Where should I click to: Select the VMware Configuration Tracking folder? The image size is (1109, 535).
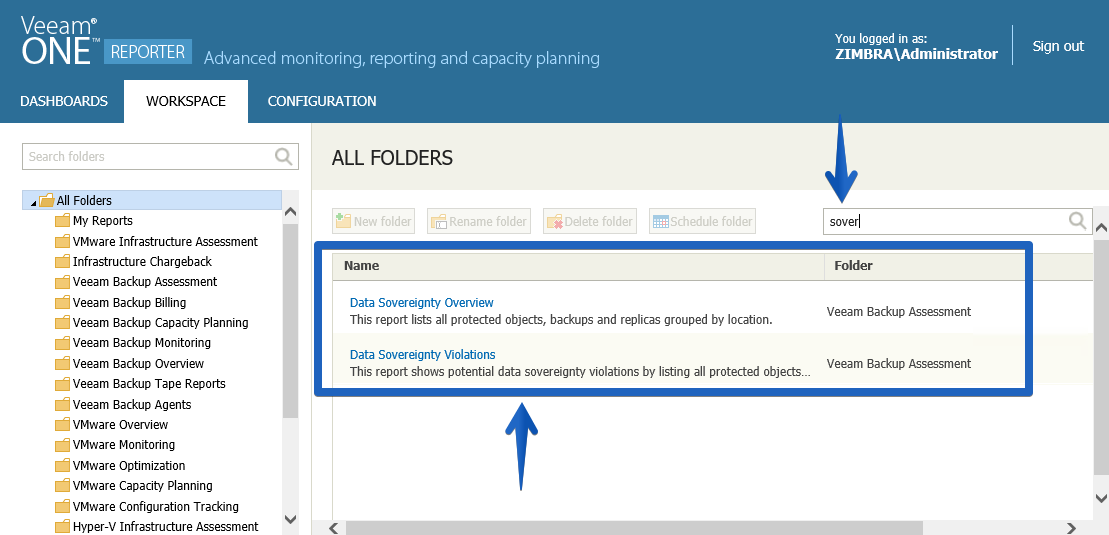click(156, 507)
